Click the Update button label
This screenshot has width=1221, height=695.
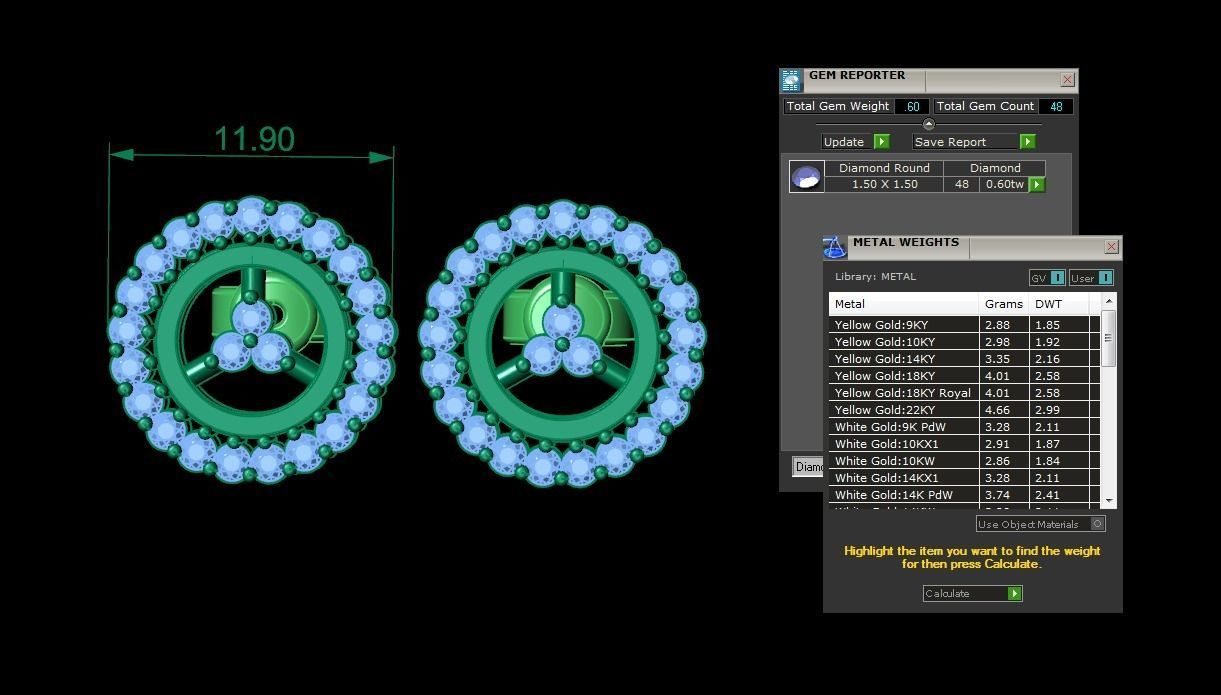coord(844,142)
